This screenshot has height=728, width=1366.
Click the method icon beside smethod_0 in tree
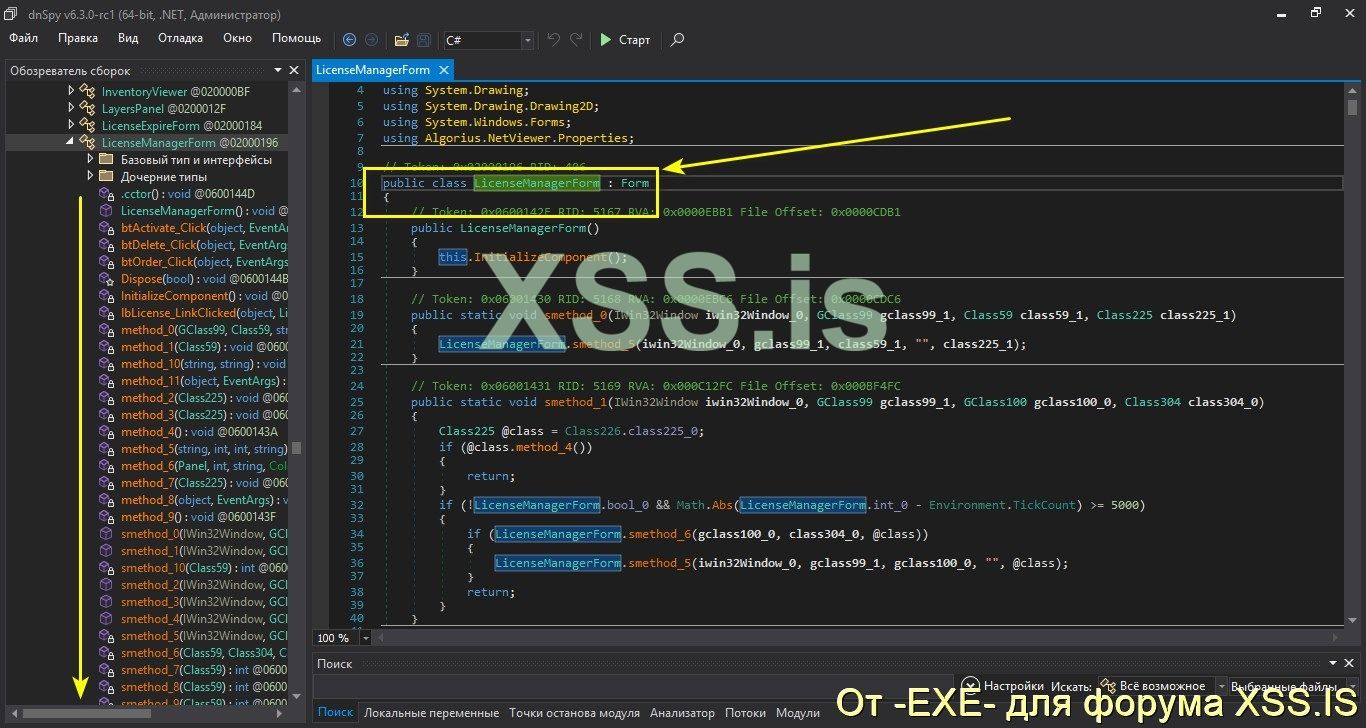[107, 534]
